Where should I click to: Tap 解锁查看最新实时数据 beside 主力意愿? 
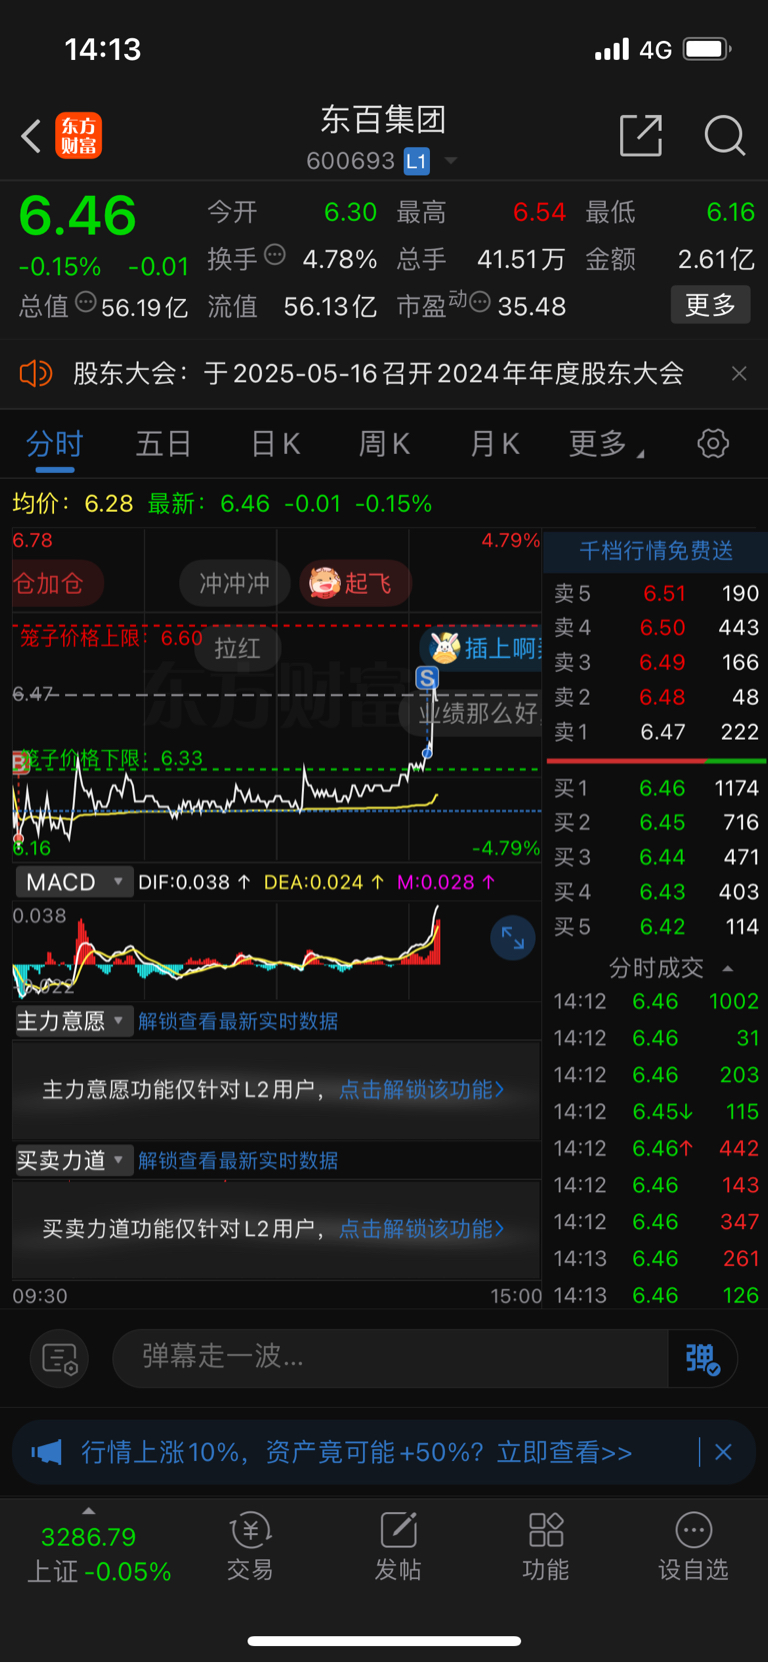(x=238, y=1021)
